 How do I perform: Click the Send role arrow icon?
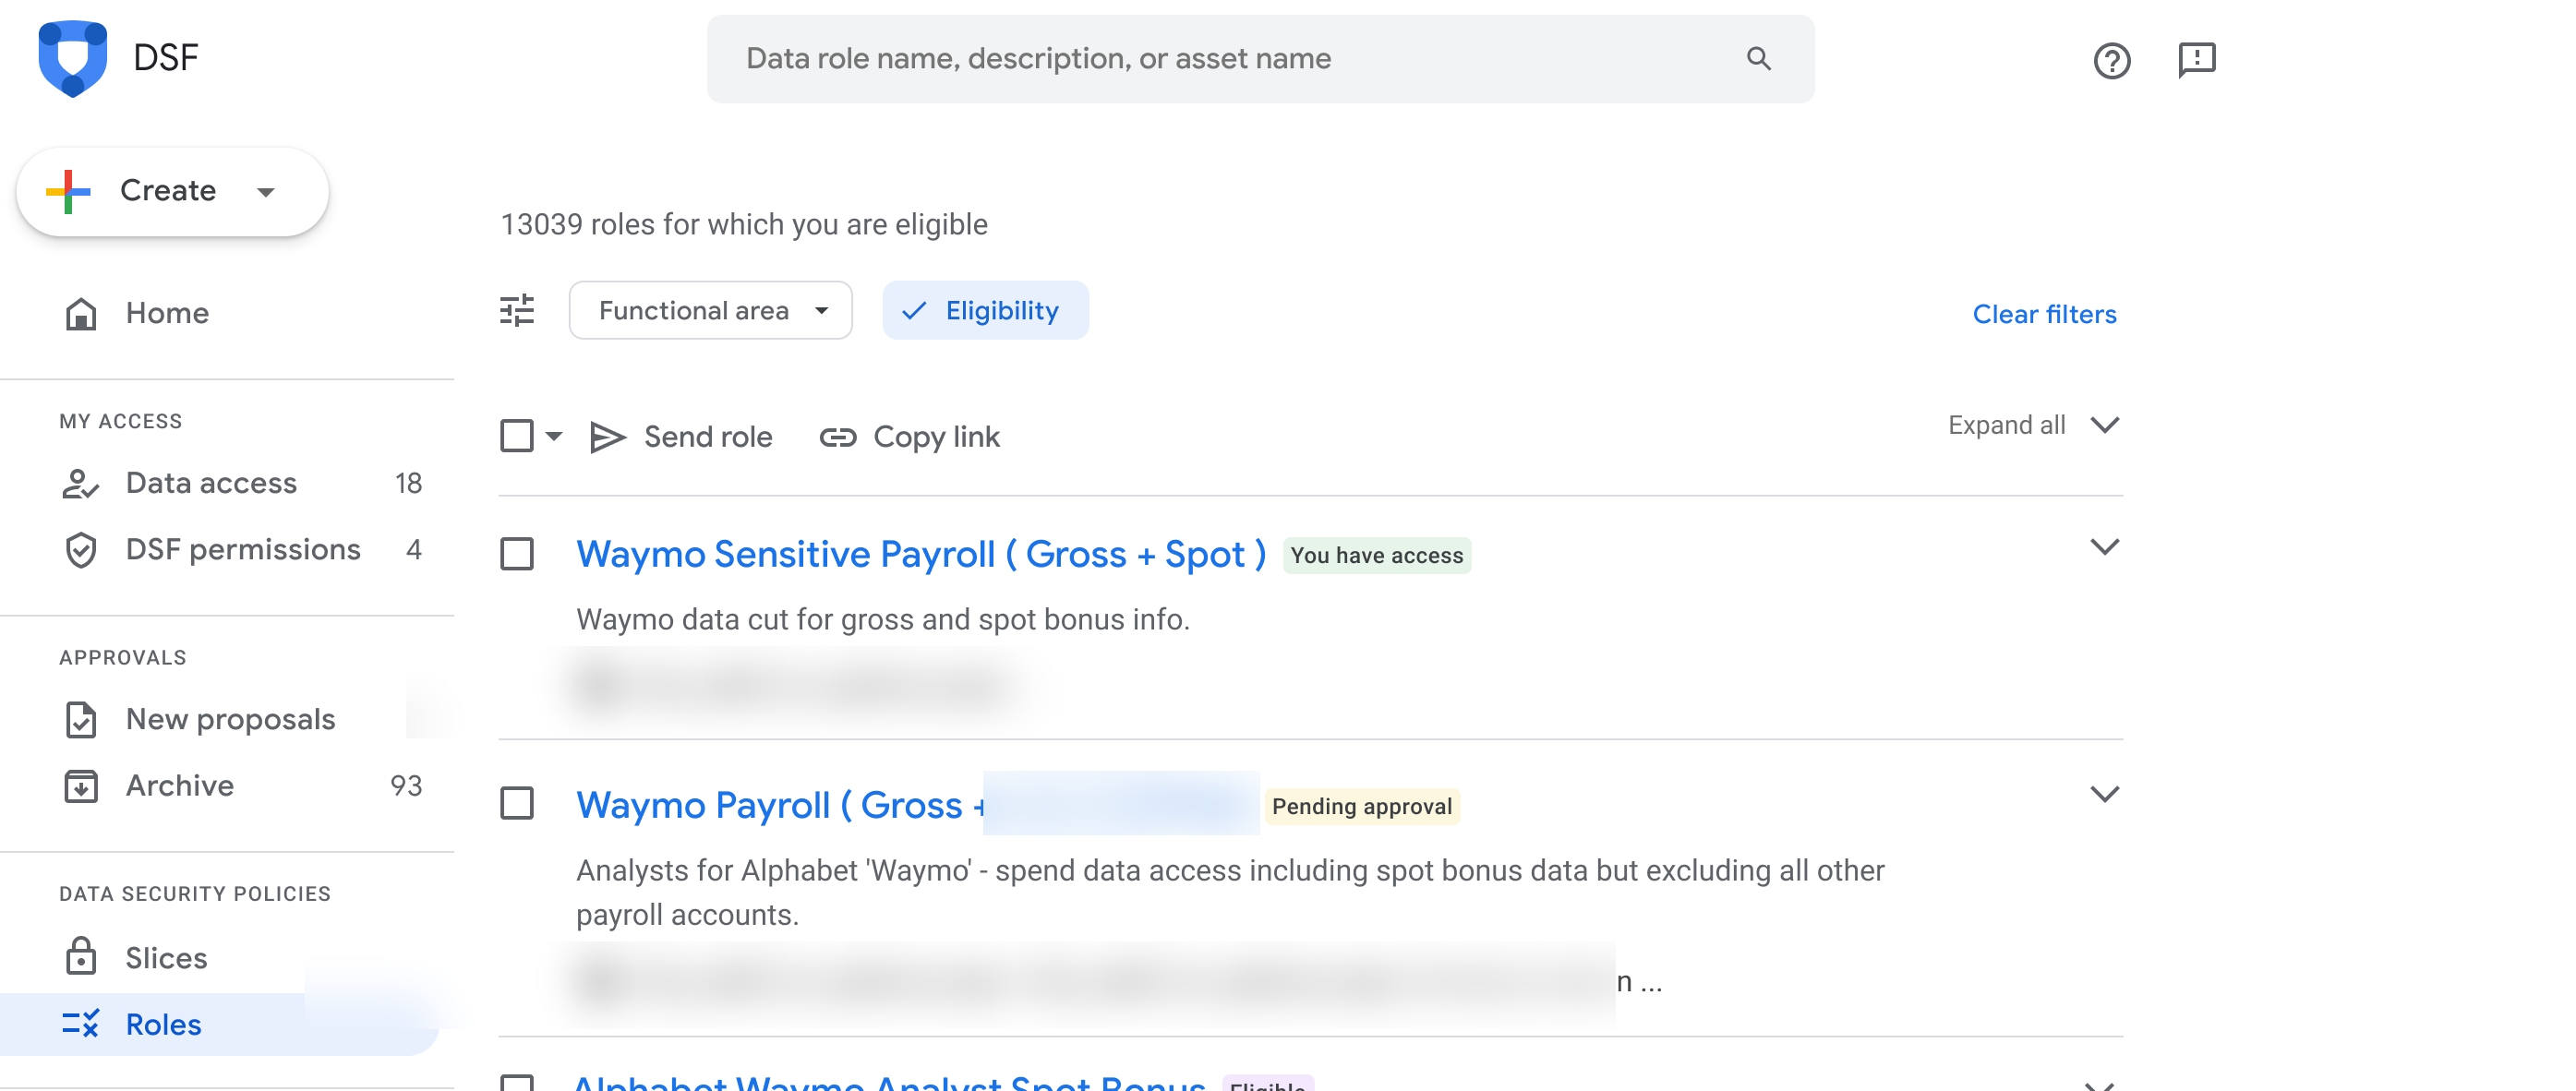pyautogui.click(x=607, y=437)
